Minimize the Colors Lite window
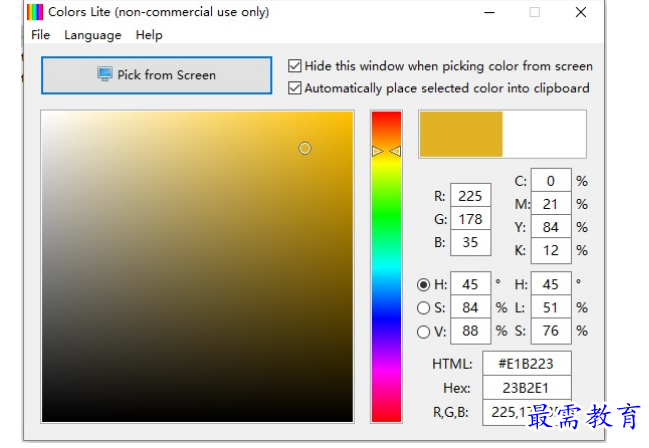 489,12
